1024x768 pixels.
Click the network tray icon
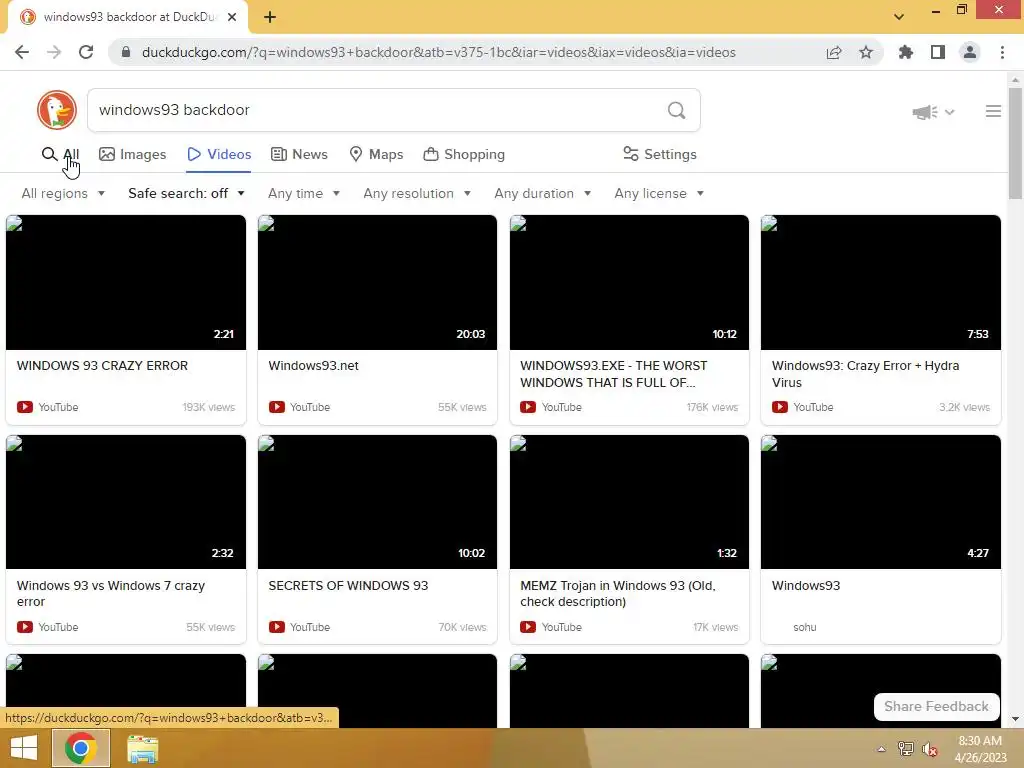[905, 749]
